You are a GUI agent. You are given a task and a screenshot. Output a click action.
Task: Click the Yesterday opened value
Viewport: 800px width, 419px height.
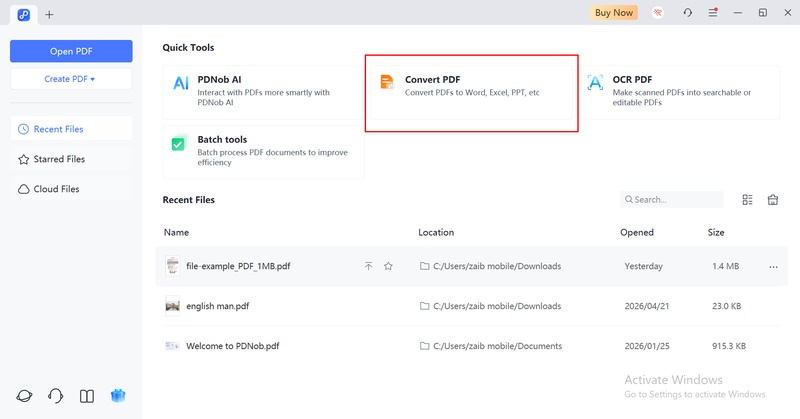point(643,266)
